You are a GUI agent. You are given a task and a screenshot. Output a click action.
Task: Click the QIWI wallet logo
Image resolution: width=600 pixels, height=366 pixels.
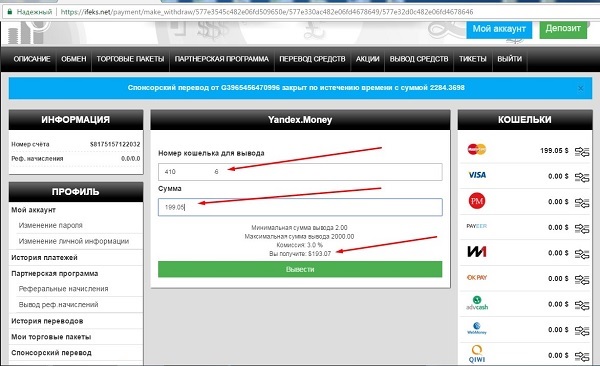click(x=477, y=354)
